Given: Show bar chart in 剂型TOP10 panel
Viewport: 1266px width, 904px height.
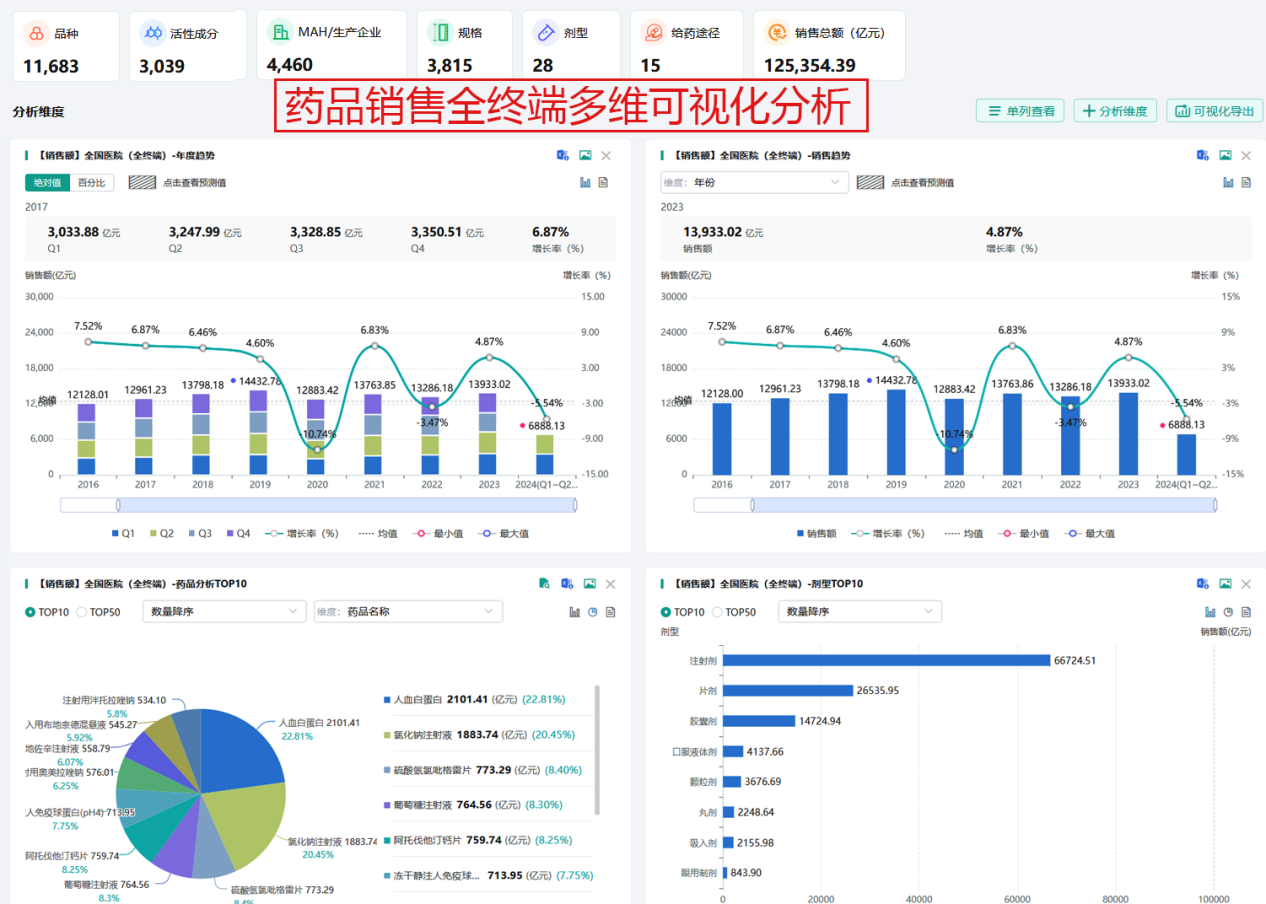Looking at the screenshot, I should tap(1210, 611).
